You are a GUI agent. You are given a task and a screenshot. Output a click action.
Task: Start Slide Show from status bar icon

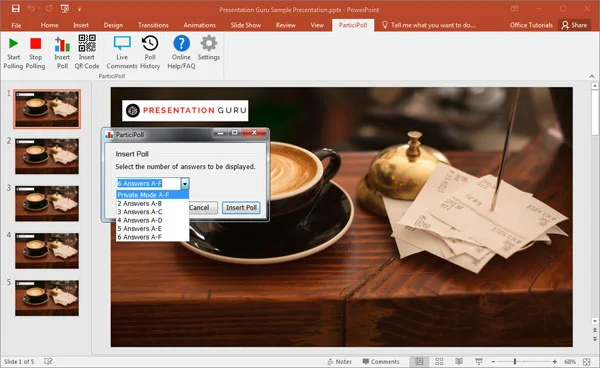(x=479, y=361)
